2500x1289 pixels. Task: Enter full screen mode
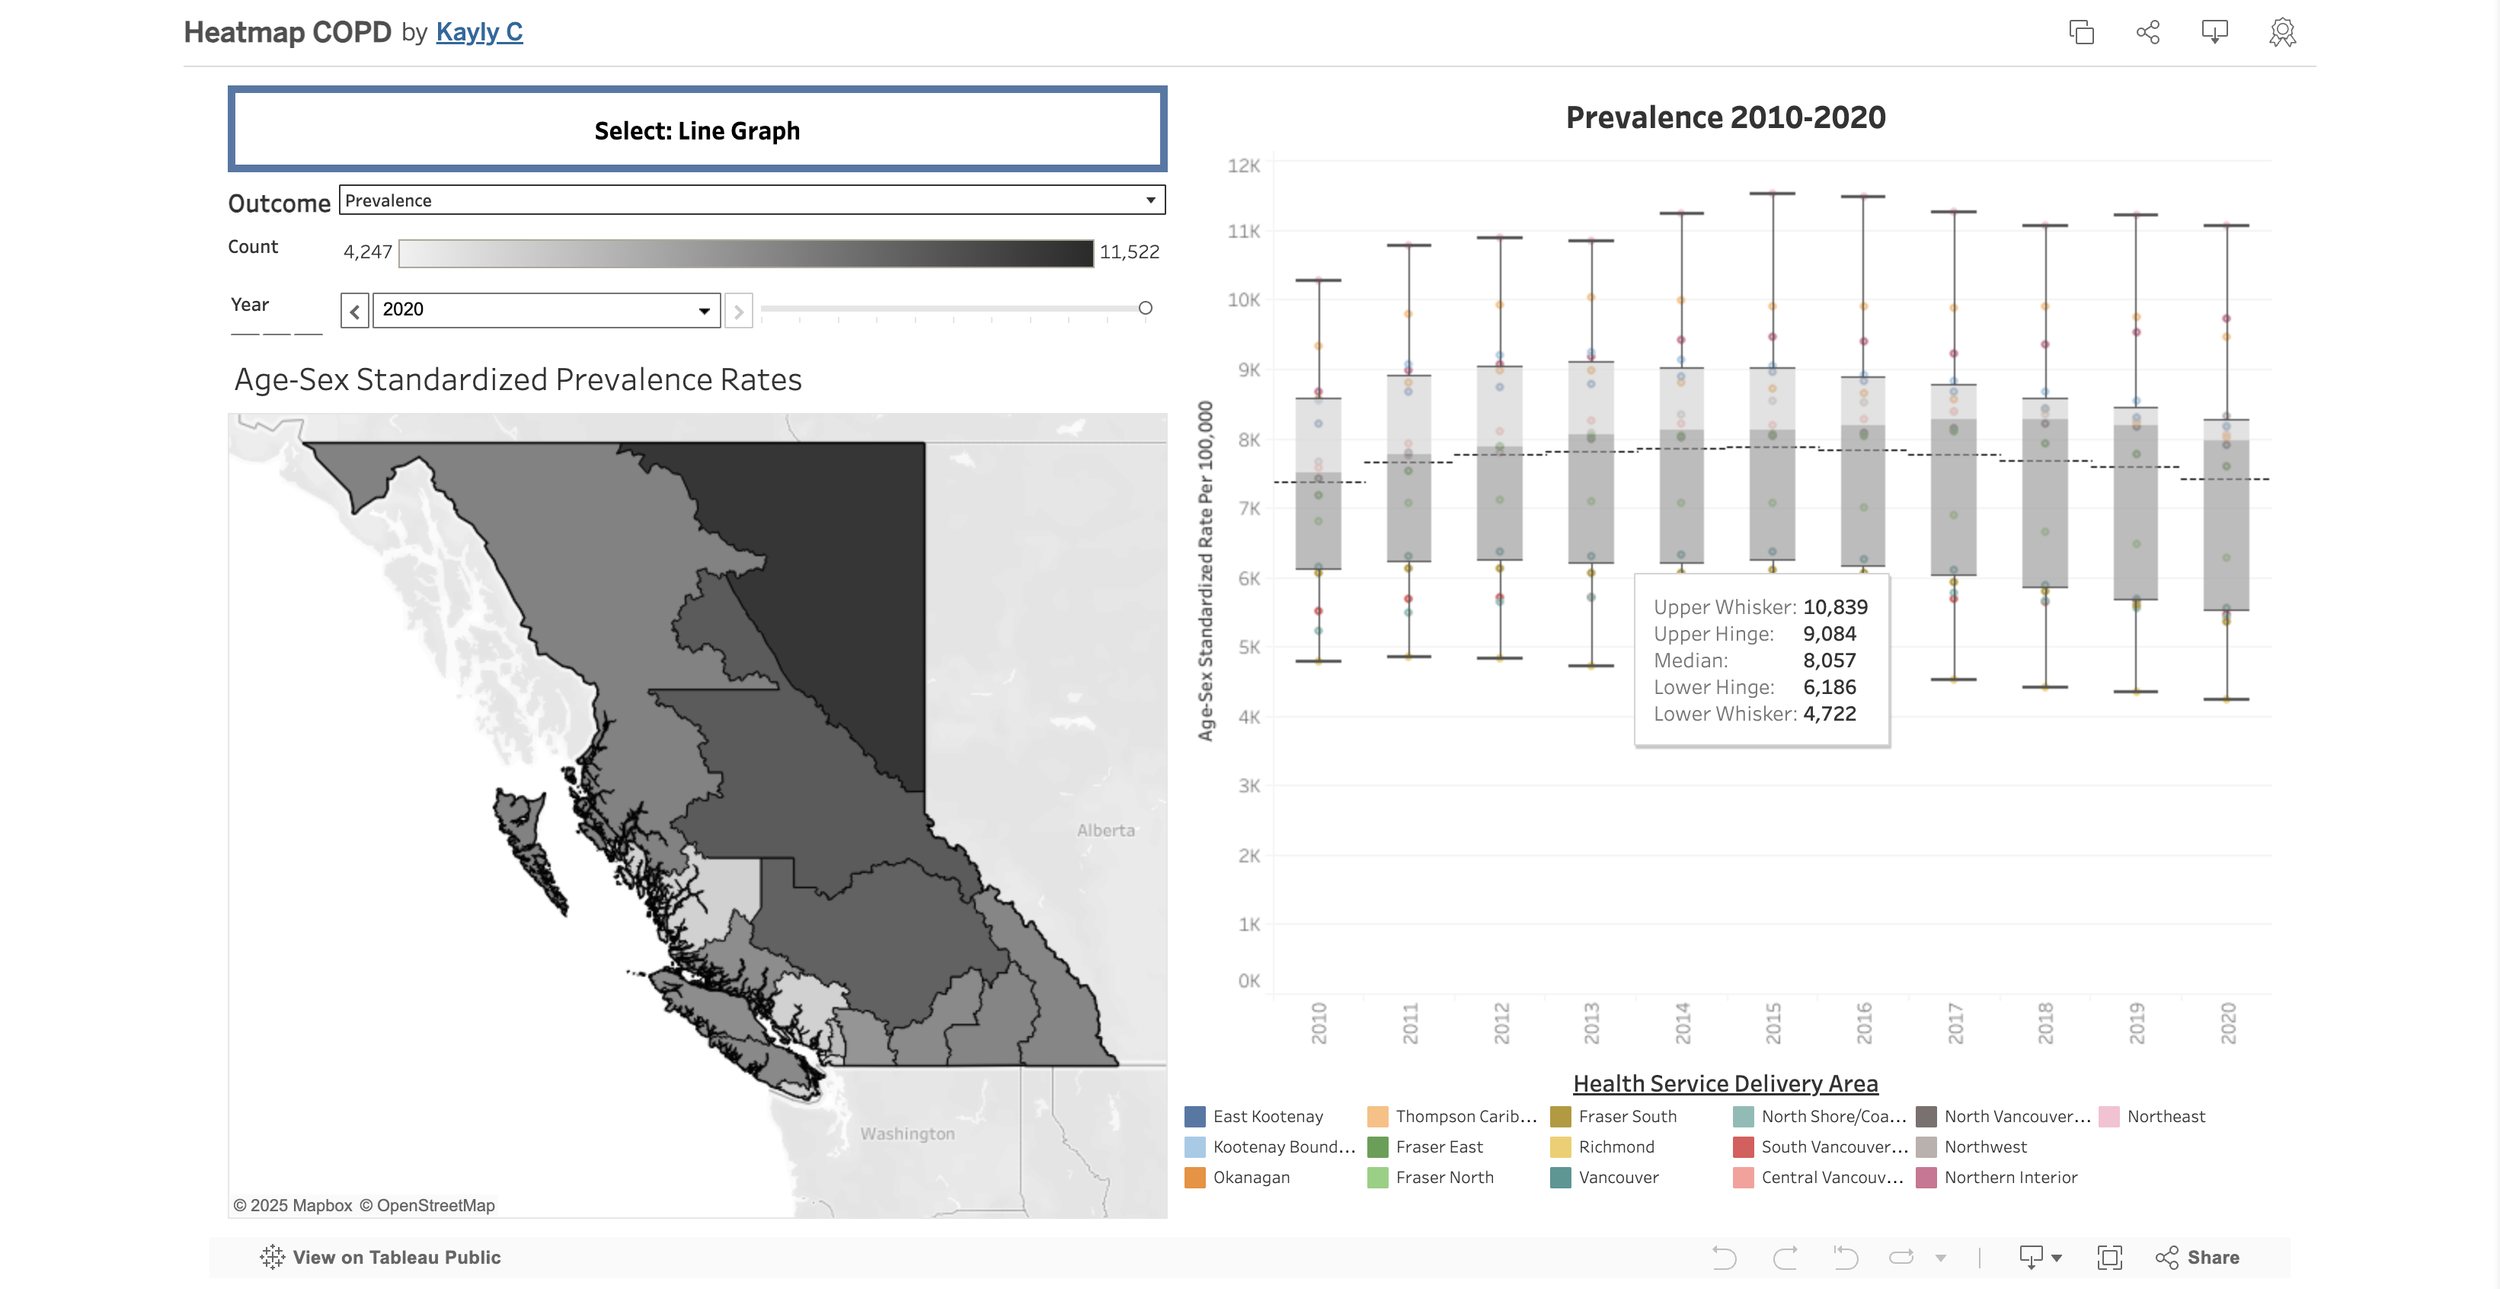click(2109, 1257)
